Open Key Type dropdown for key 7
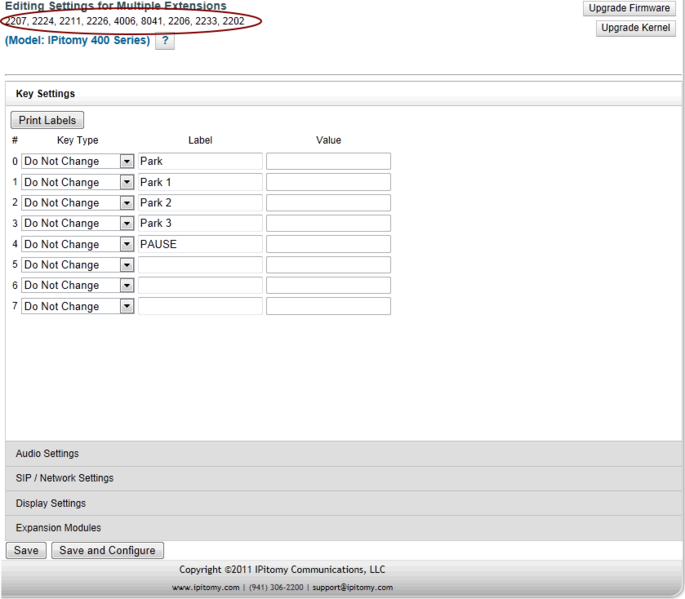The height and width of the screenshot is (599, 685). [x=78, y=306]
